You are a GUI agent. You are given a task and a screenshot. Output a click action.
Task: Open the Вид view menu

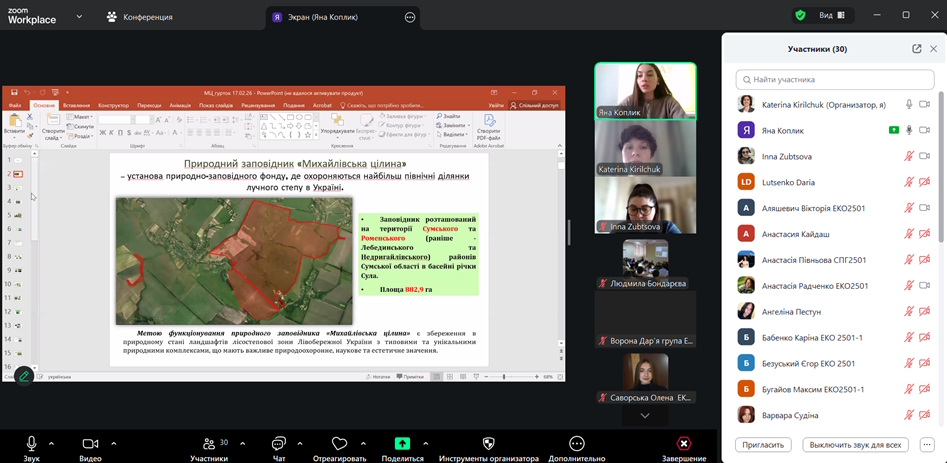(x=831, y=15)
